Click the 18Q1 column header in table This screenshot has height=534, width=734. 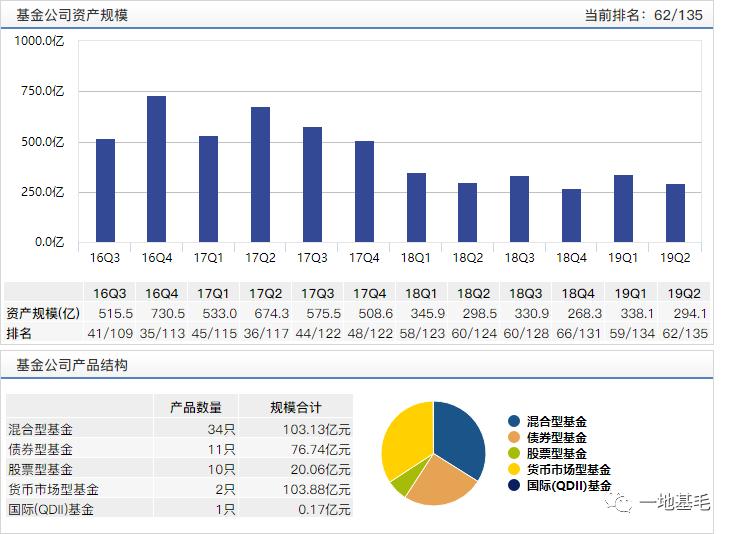click(421, 293)
